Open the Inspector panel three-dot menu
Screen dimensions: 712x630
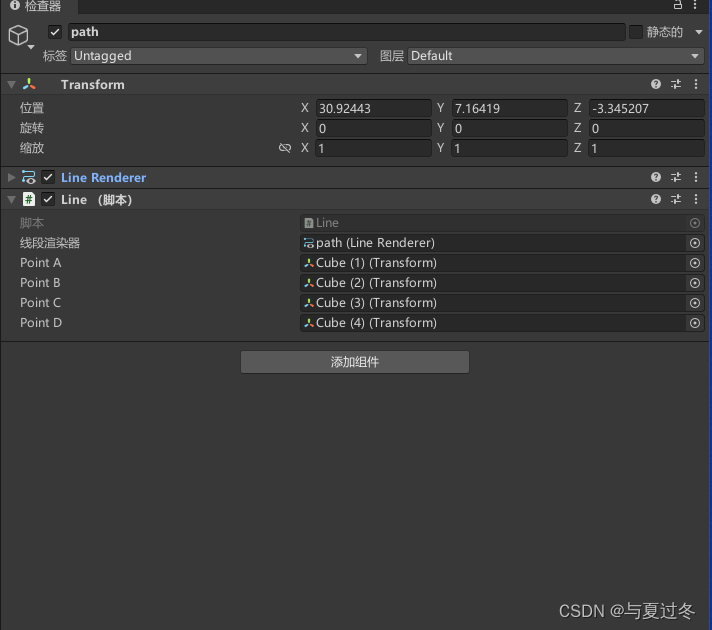click(695, 5)
